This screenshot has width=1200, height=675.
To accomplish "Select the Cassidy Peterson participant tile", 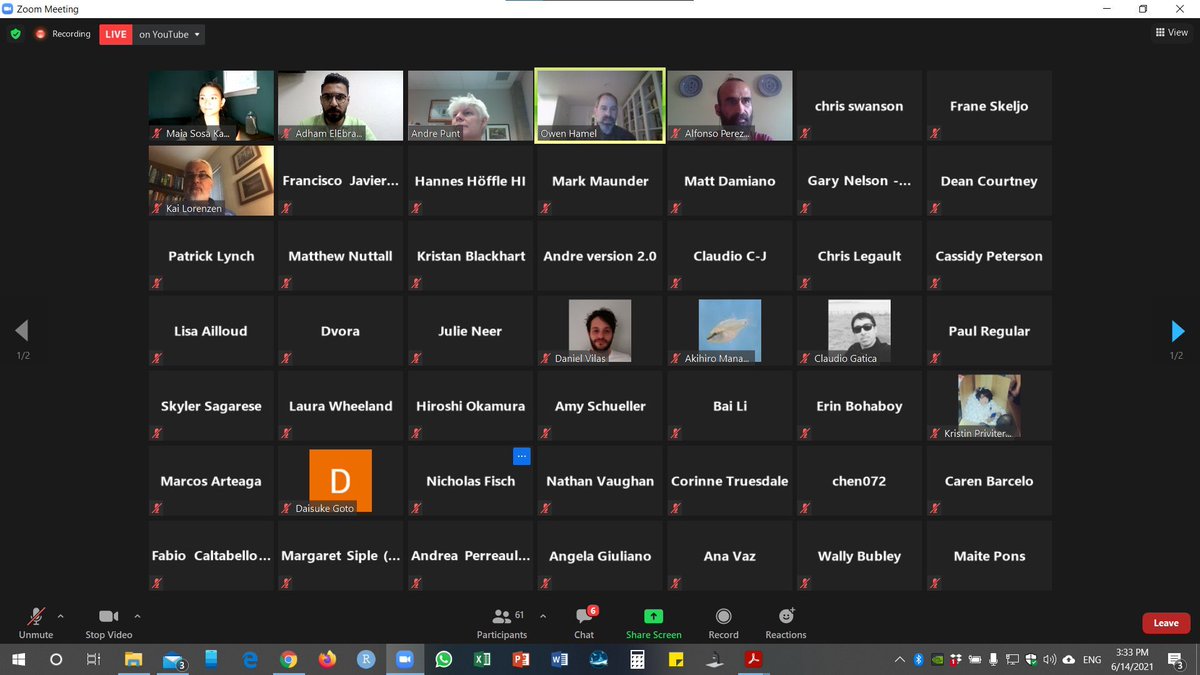I will pos(988,255).
